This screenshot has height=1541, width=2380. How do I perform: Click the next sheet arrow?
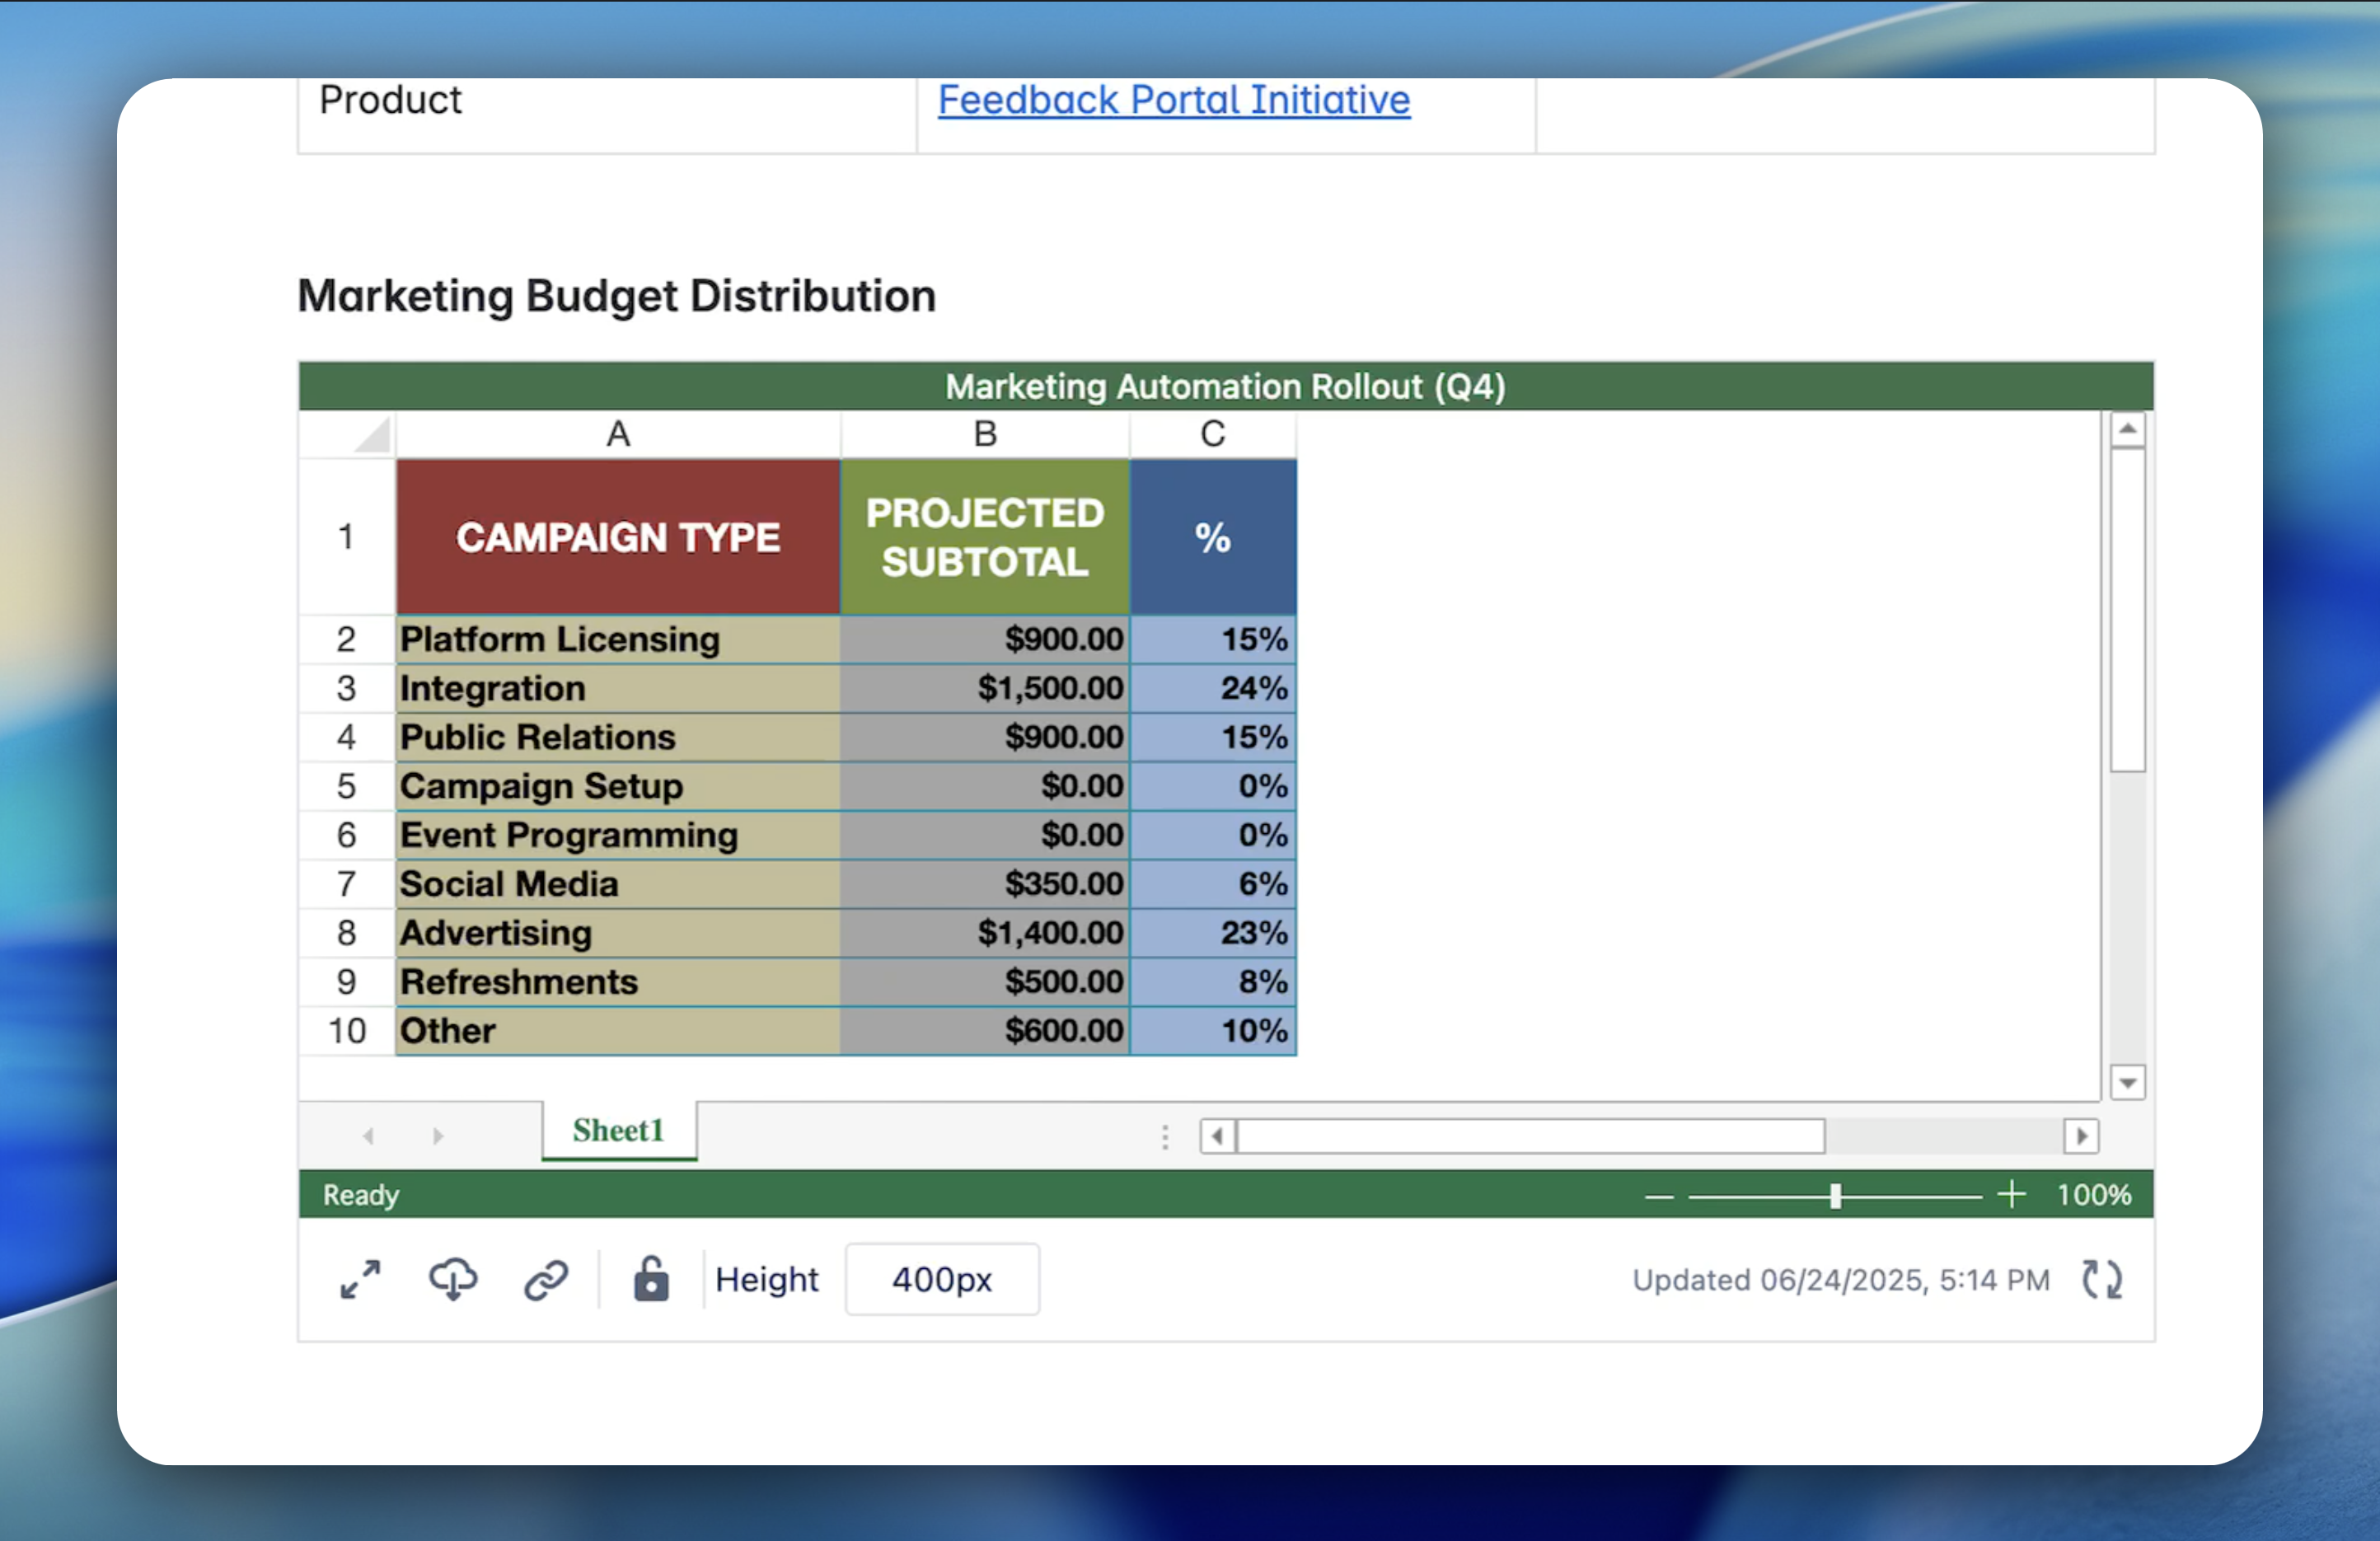437,1136
